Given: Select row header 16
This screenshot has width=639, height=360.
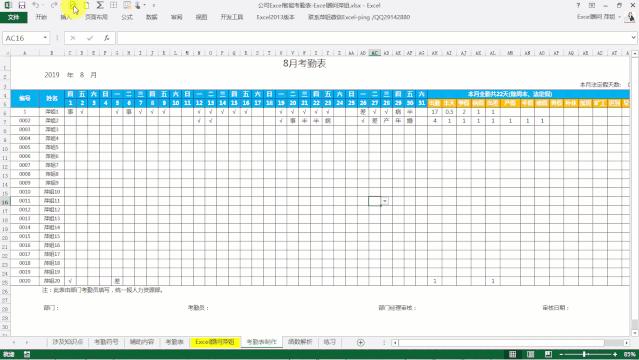Looking at the screenshot, I should [5, 201].
